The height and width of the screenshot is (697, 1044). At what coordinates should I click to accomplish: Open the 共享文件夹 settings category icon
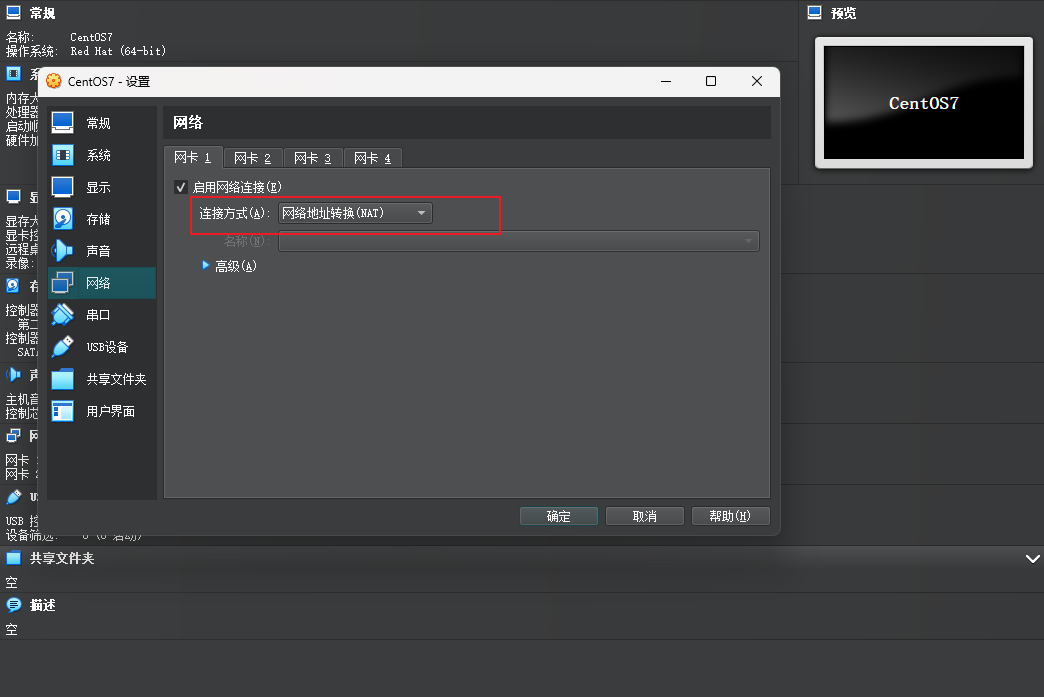(x=63, y=379)
